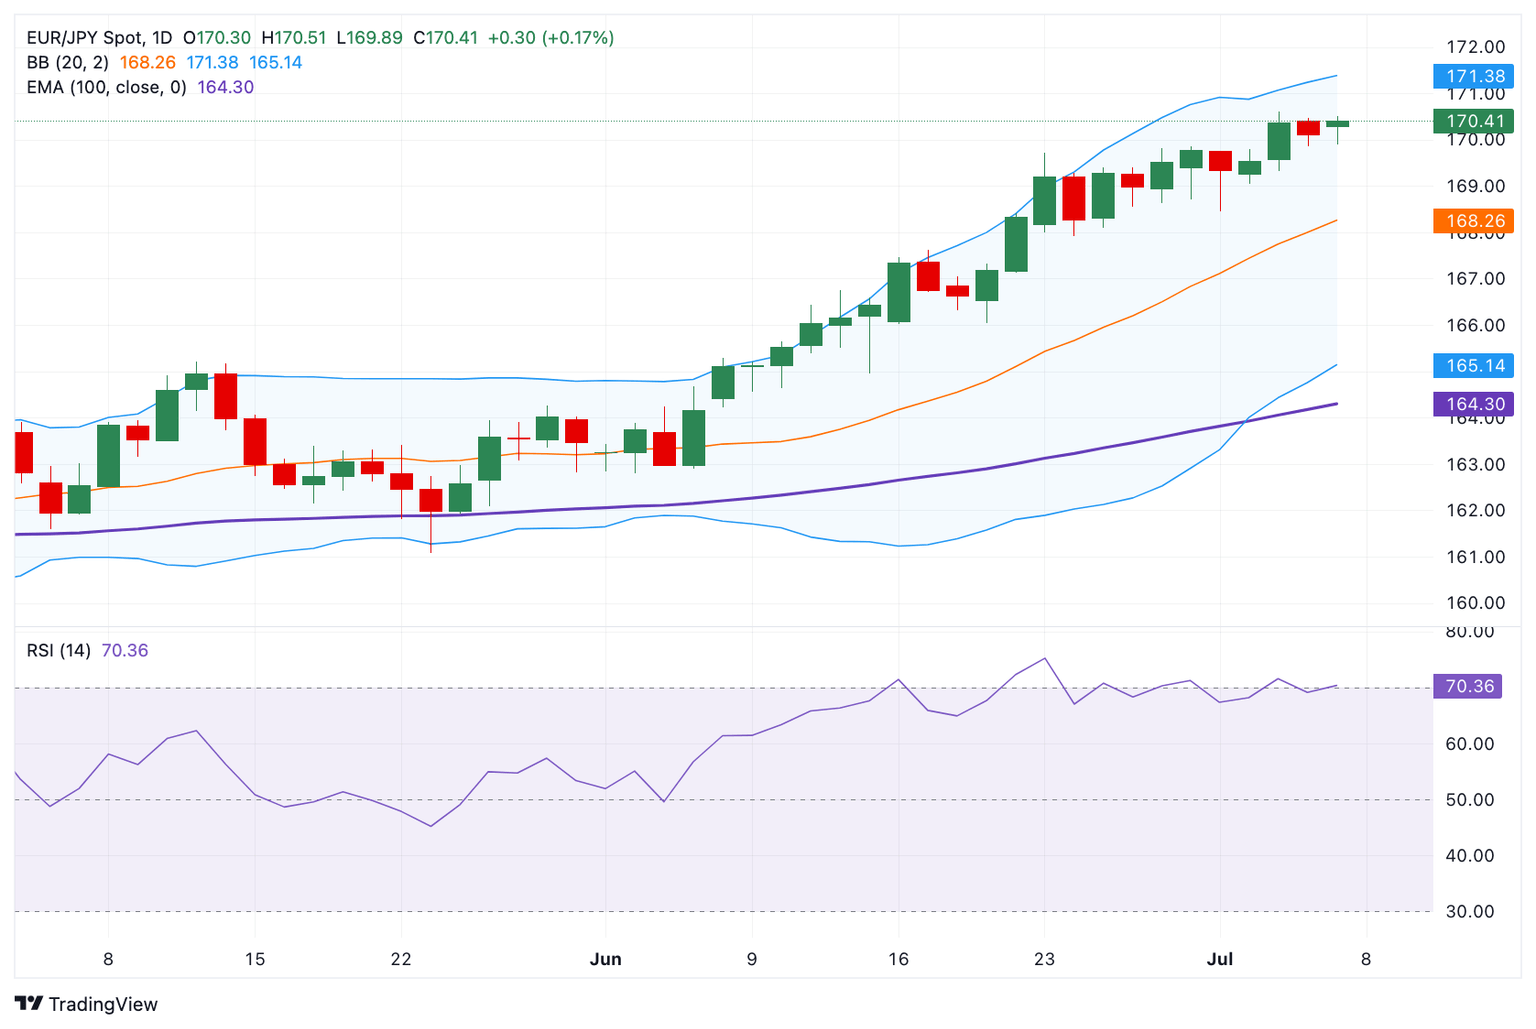Screen dimensions: 1536x1029
Task: Select the EMA (100, close, 0) legend
Action: tap(107, 87)
